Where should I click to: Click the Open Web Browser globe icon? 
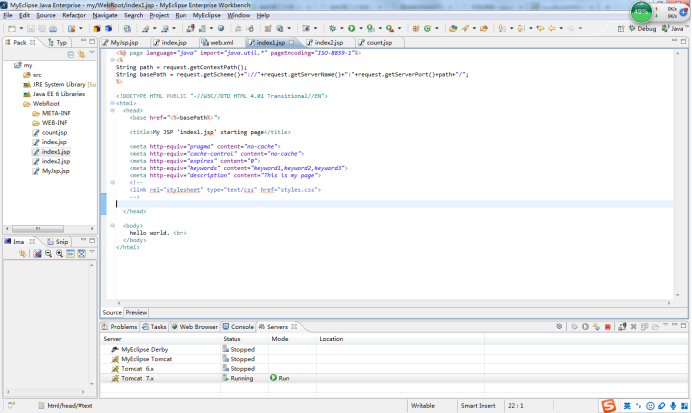pos(221,29)
